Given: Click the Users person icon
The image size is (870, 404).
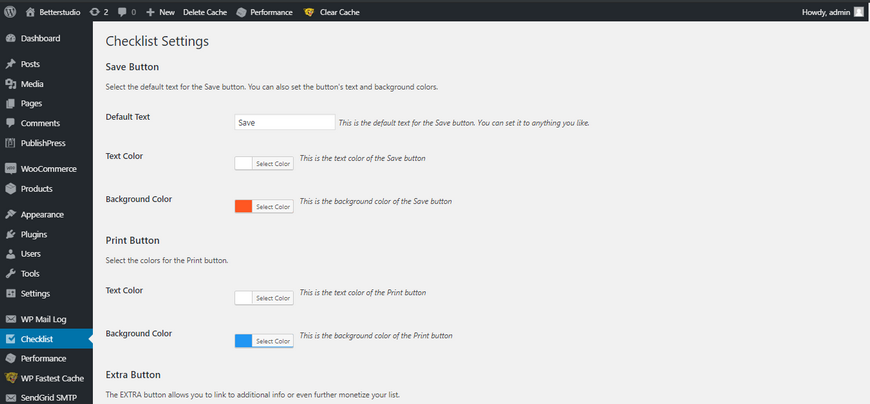Looking at the screenshot, I should [x=11, y=254].
